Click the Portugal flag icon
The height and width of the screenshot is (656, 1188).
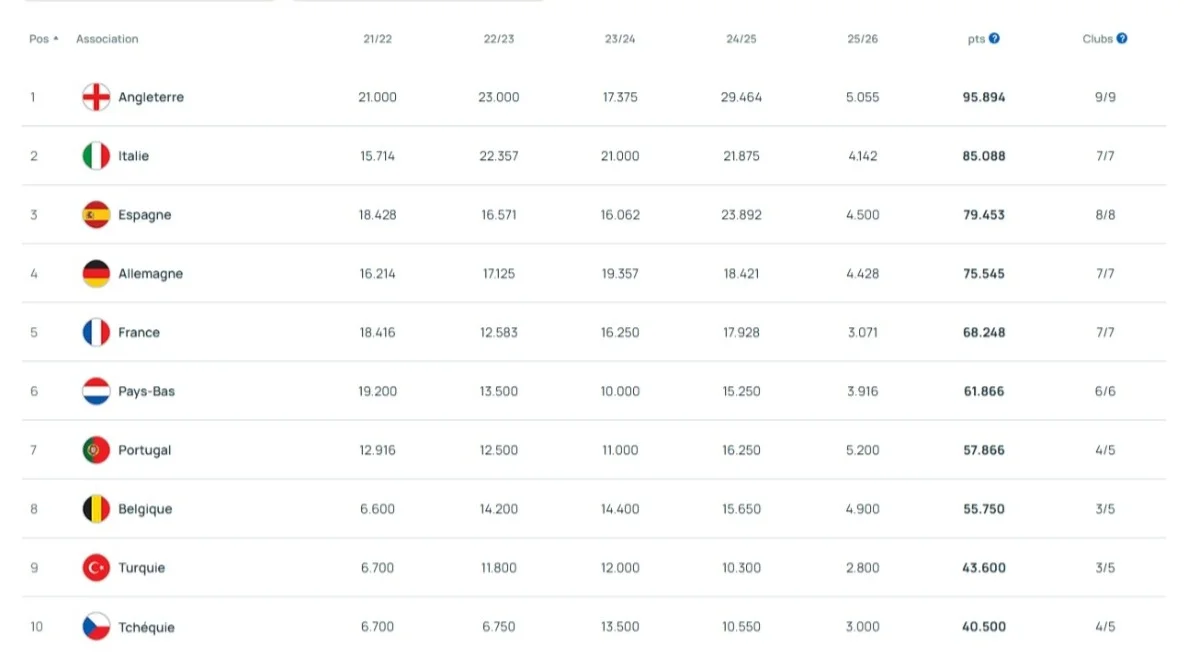pos(96,450)
